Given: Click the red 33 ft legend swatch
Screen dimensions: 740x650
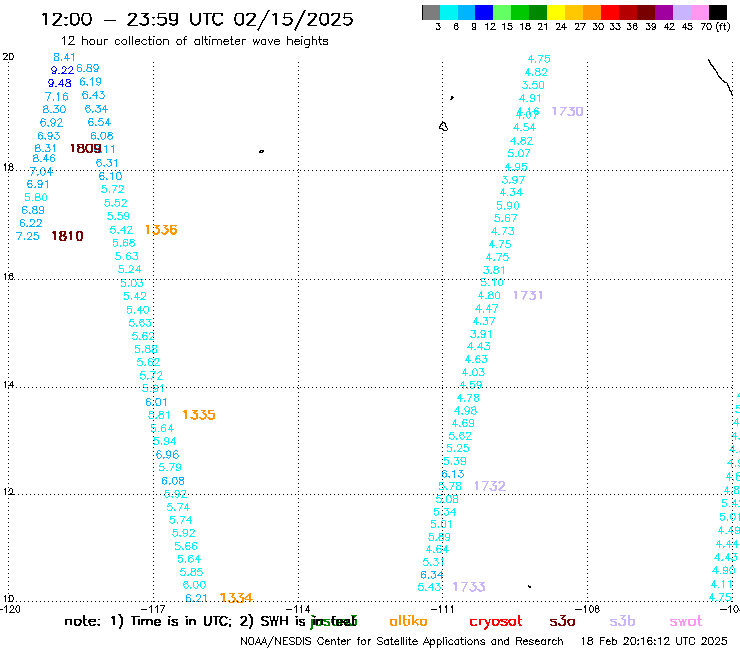Looking at the screenshot, I should tap(610, 12).
